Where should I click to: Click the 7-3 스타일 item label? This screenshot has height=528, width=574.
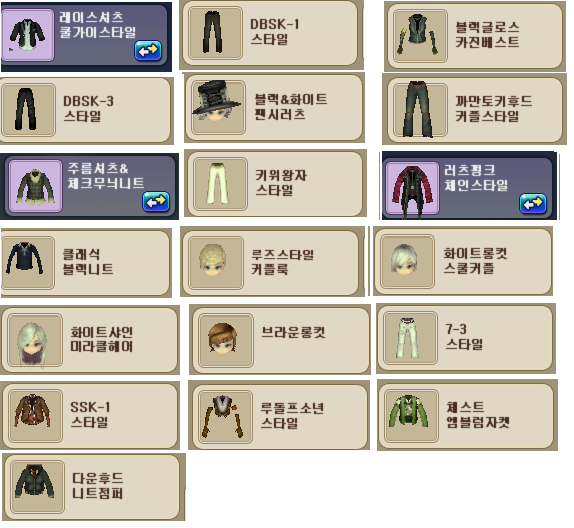point(464,336)
